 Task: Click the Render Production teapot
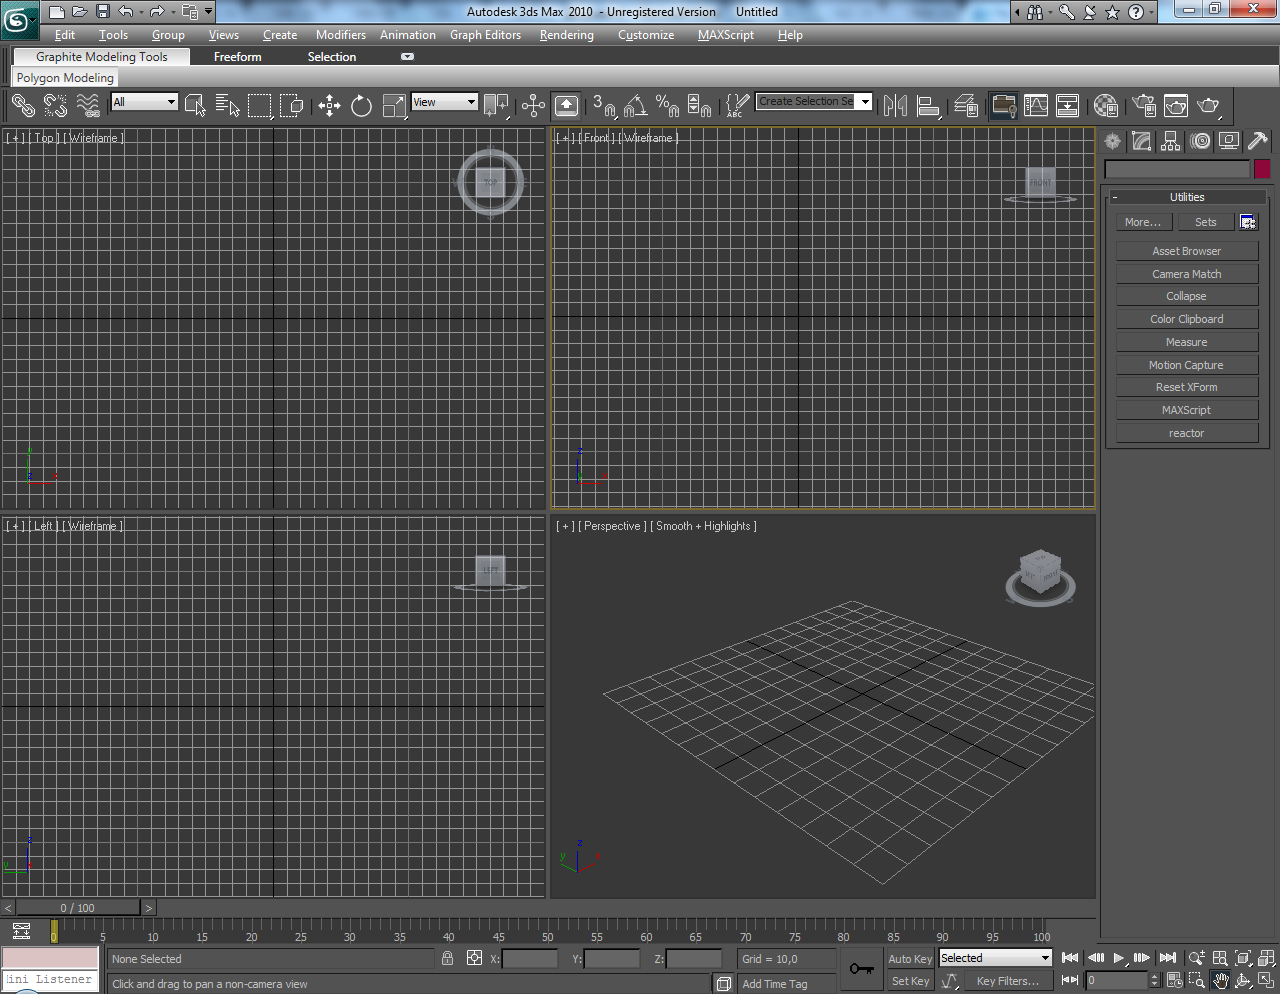point(1209,105)
